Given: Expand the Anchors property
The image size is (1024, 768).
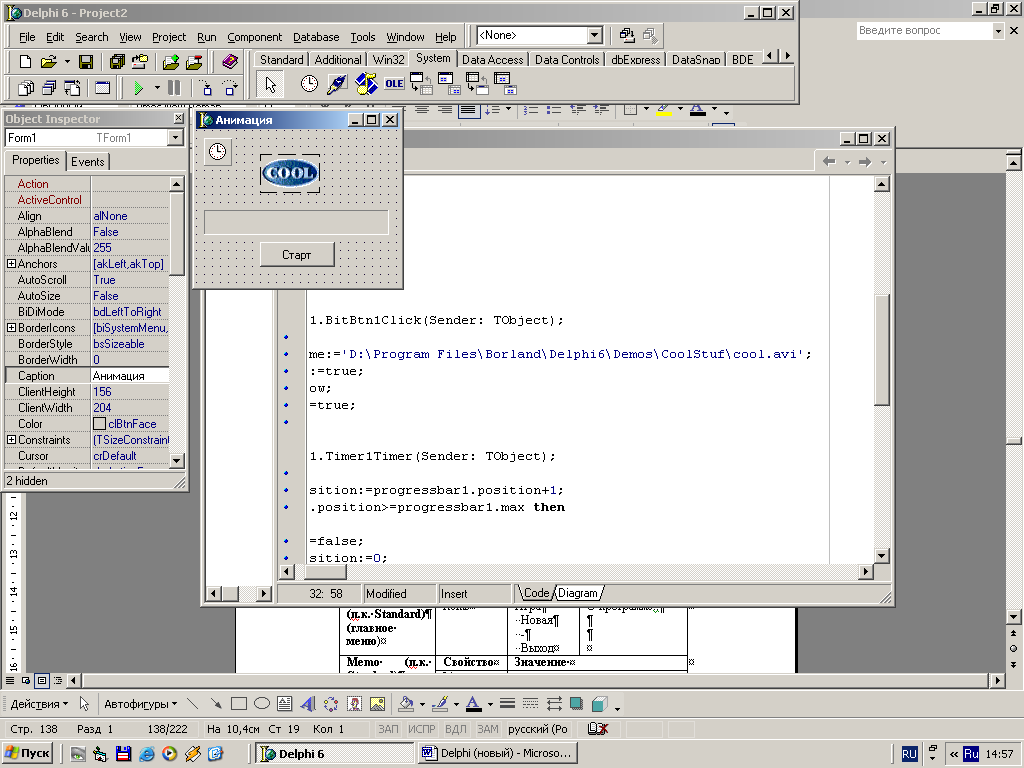Looking at the screenshot, I should point(11,264).
